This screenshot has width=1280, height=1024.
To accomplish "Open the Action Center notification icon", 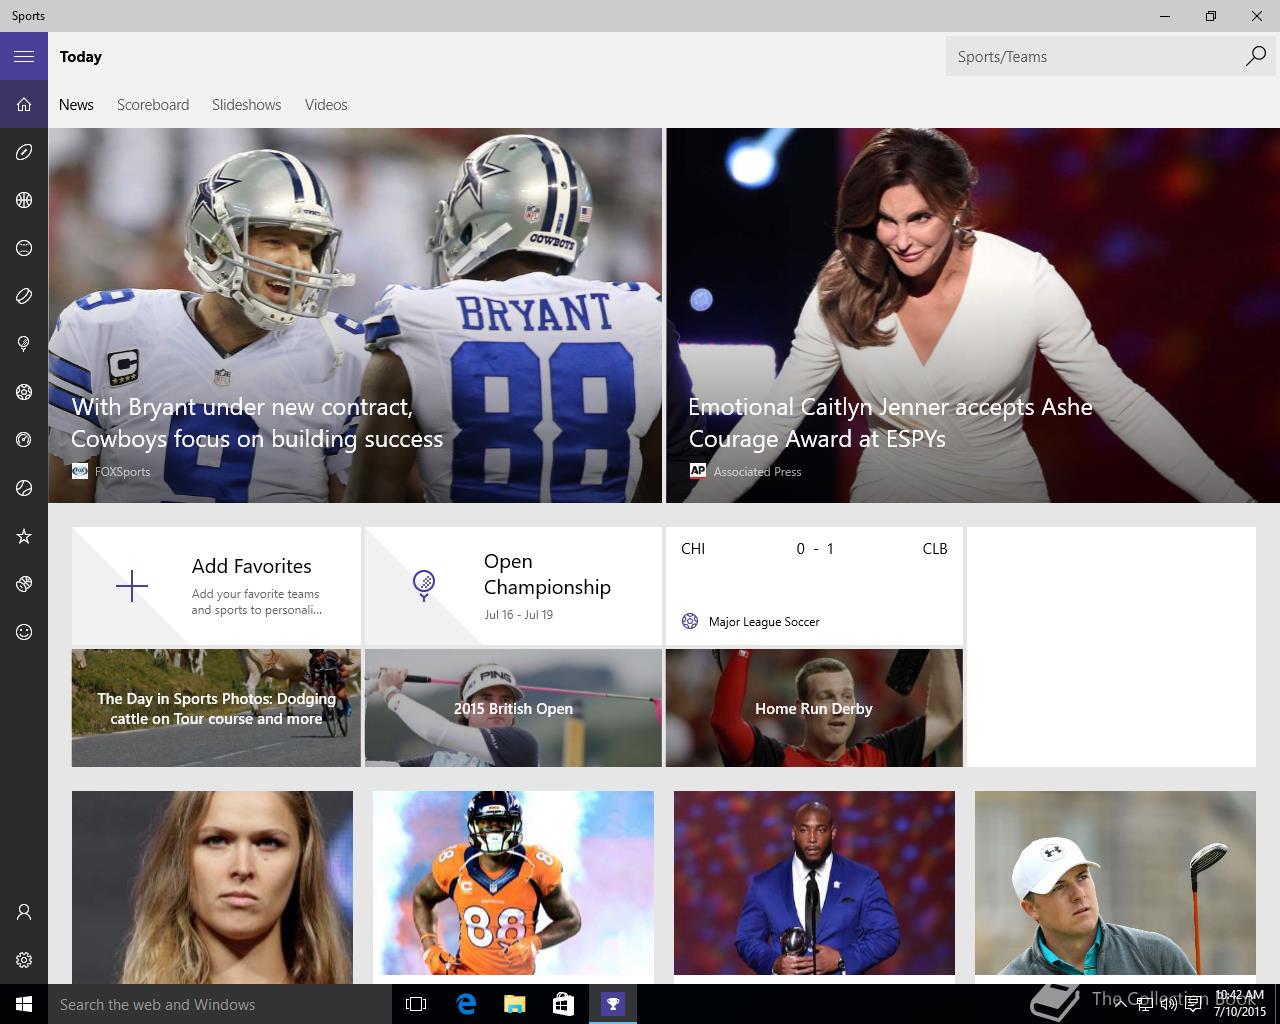I will (1193, 1004).
